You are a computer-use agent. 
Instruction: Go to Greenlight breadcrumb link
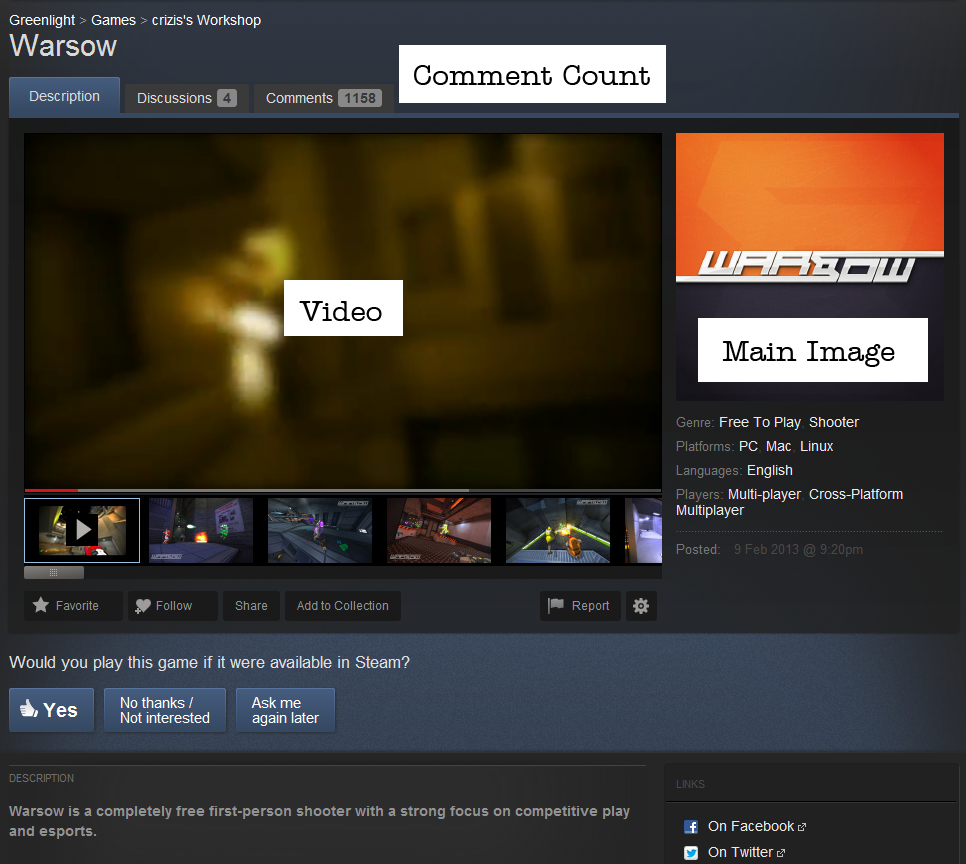click(x=42, y=20)
